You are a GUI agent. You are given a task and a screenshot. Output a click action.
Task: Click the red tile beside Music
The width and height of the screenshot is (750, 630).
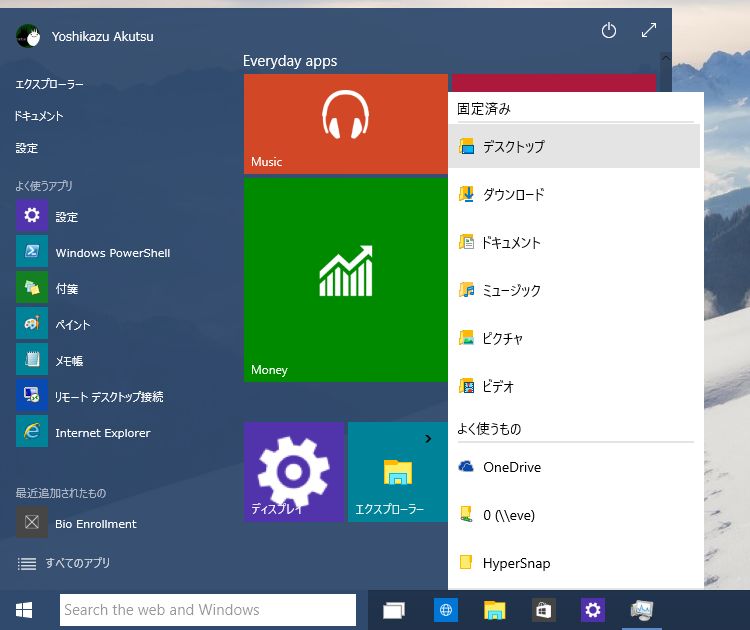pyautogui.click(x=554, y=83)
